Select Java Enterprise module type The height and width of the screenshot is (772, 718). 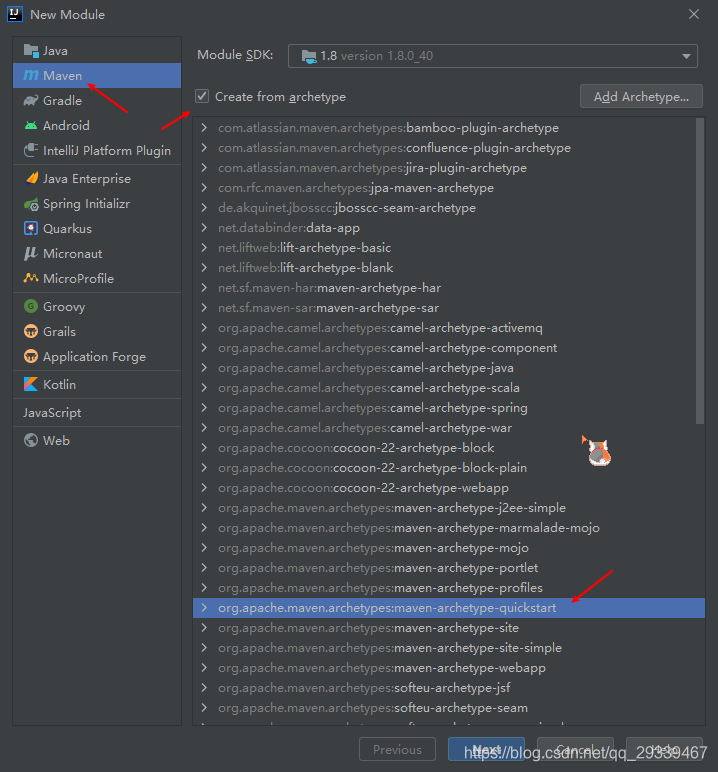(x=97, y=179)
